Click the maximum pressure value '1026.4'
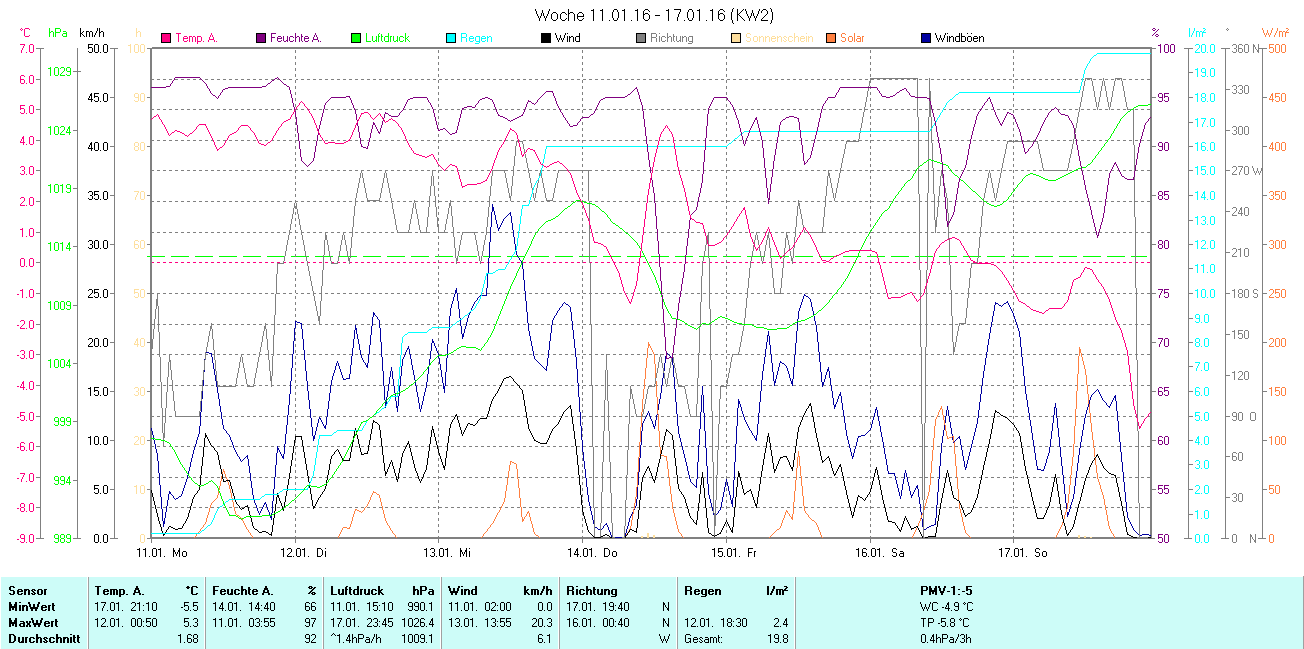 pyautogui.click(x=417, y=623)
